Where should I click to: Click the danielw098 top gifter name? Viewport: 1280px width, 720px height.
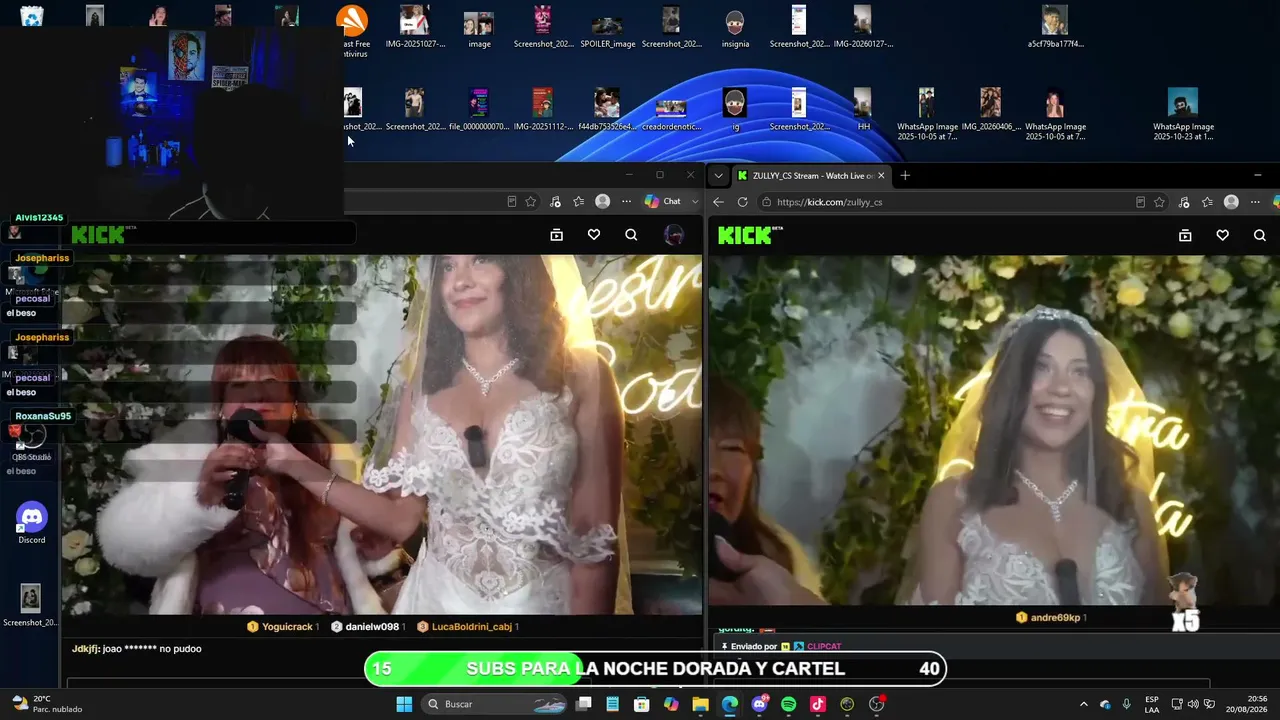pyautogui.click(x=372, y=627)
